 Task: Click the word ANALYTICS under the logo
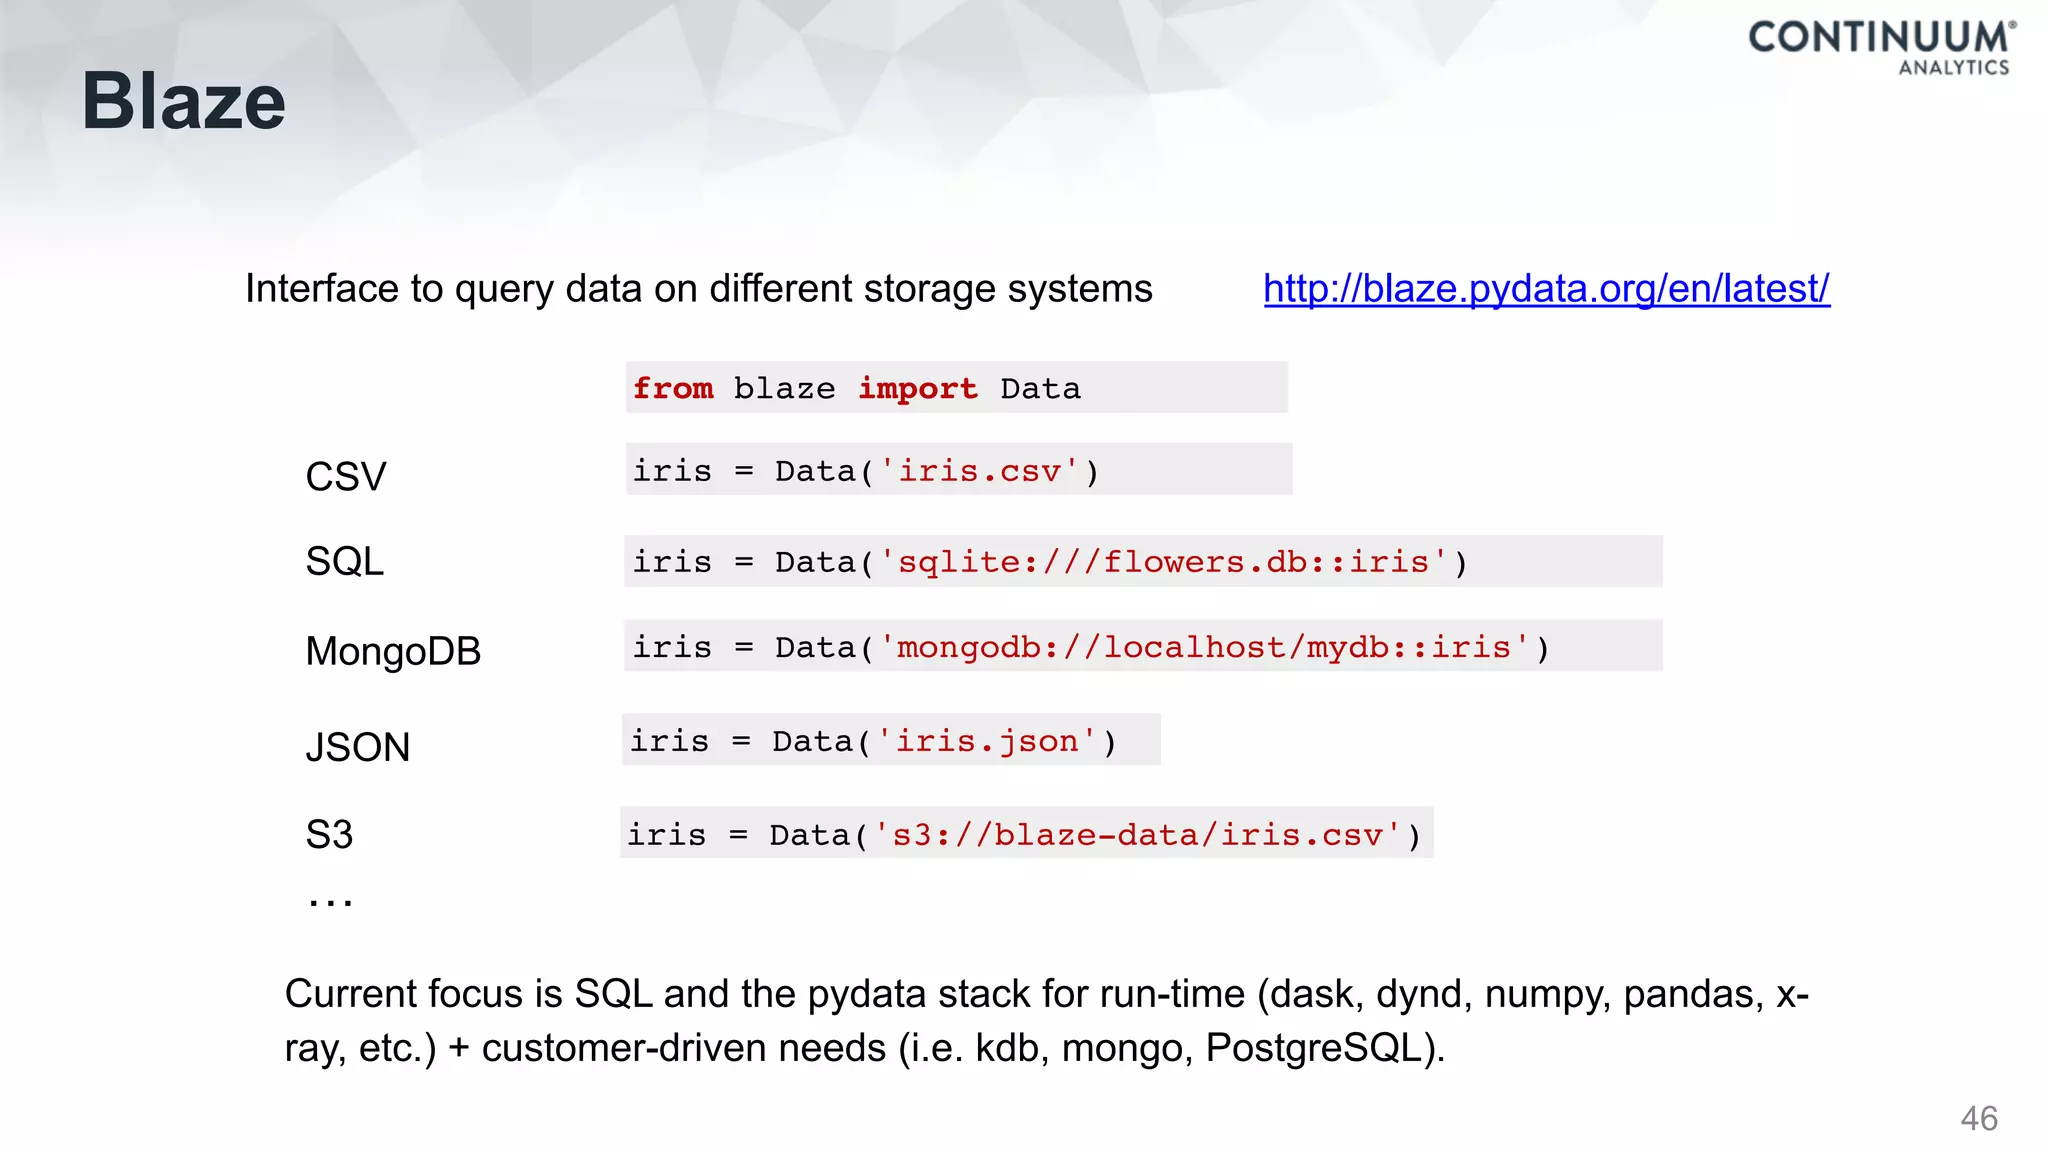pyautogui.click(x=1953, y=68)
